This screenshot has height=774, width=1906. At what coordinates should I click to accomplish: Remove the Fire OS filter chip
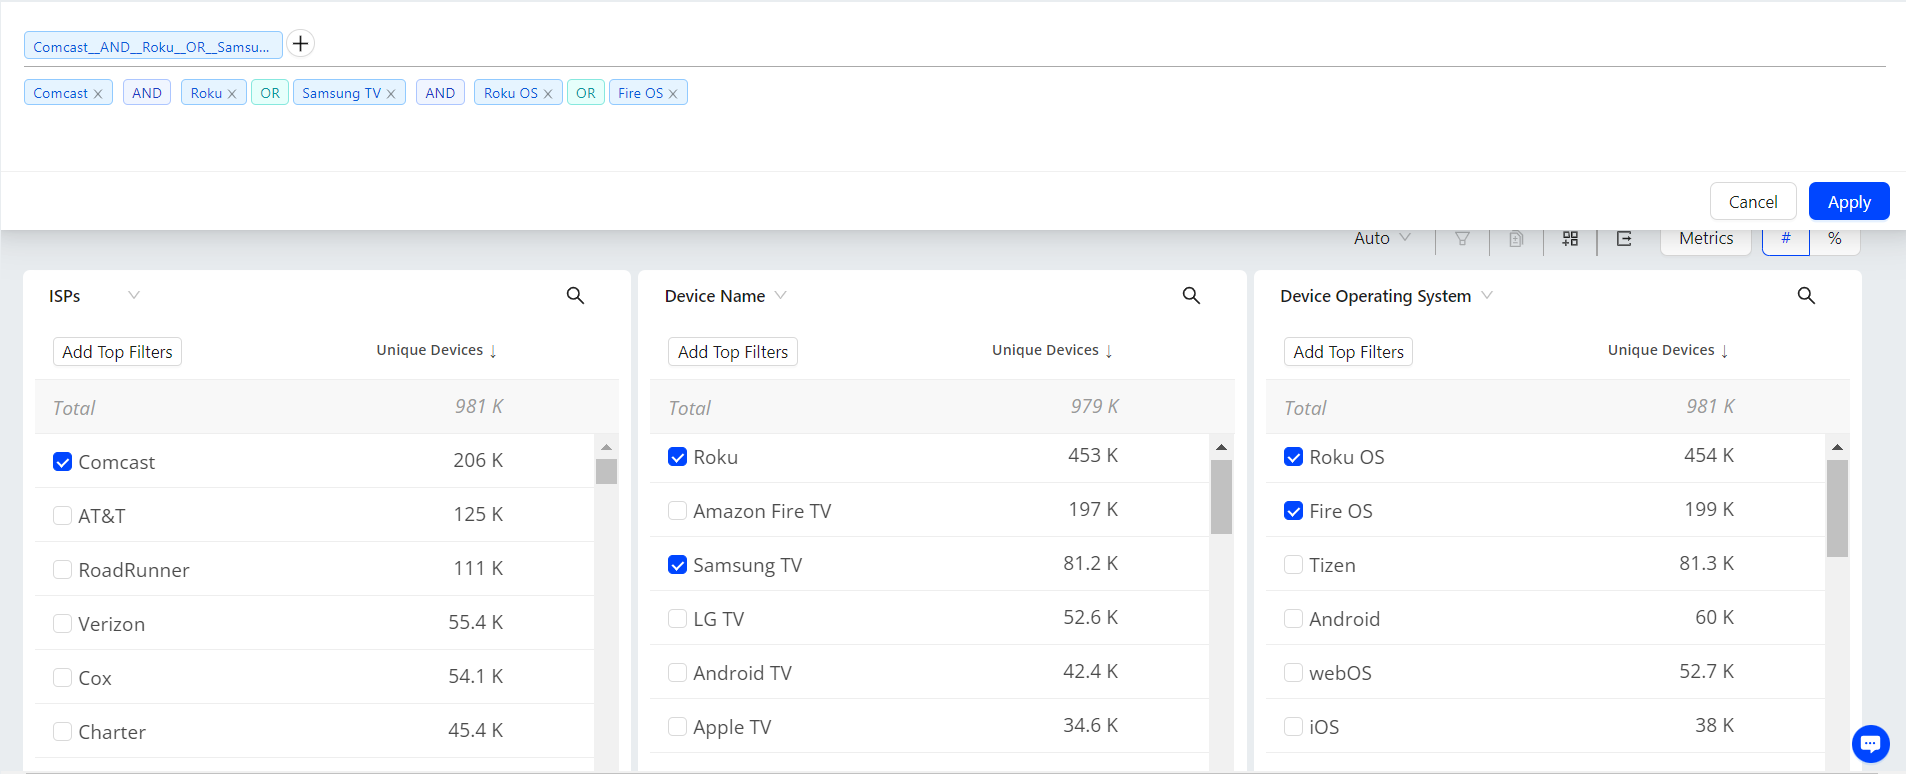673,94
